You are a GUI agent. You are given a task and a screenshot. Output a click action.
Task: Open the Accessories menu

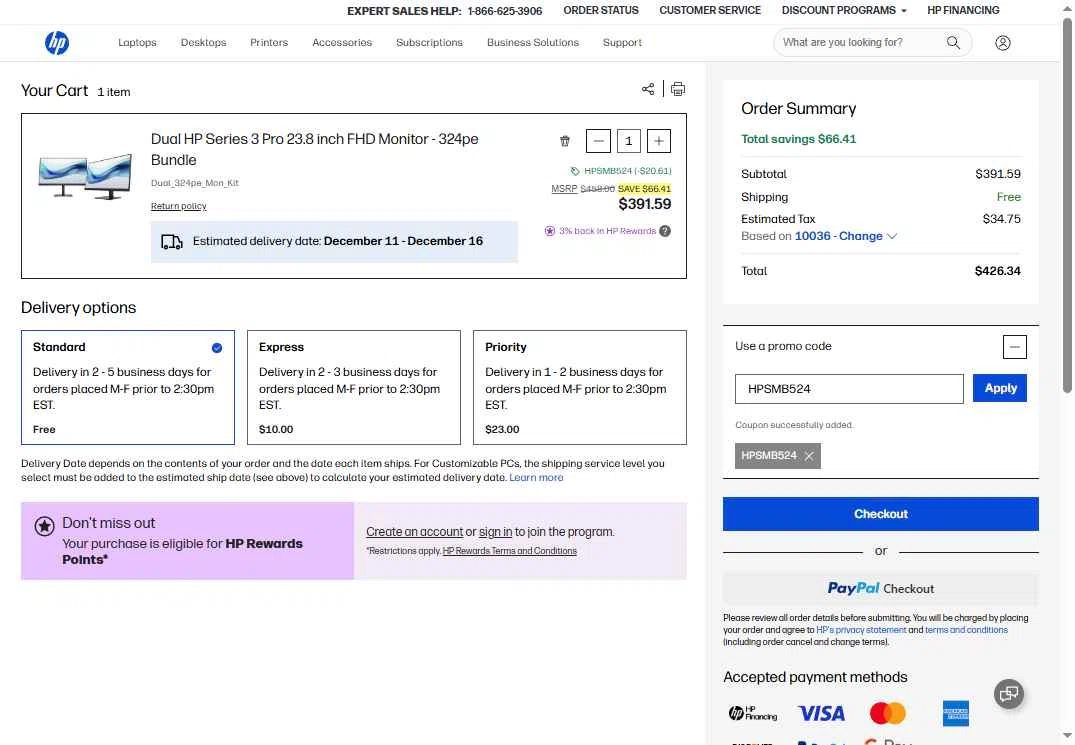click(342, 42)
